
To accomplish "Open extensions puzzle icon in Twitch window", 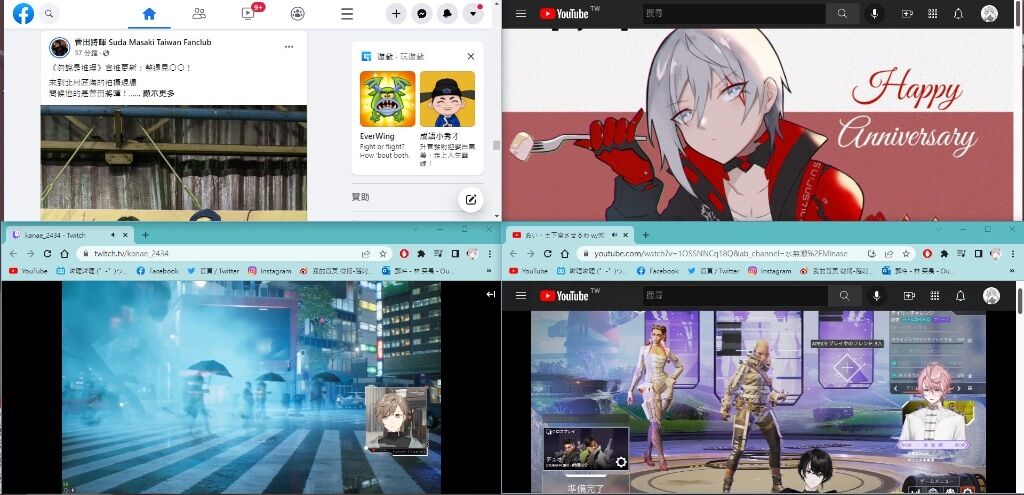I will click(x=422, y=253).
